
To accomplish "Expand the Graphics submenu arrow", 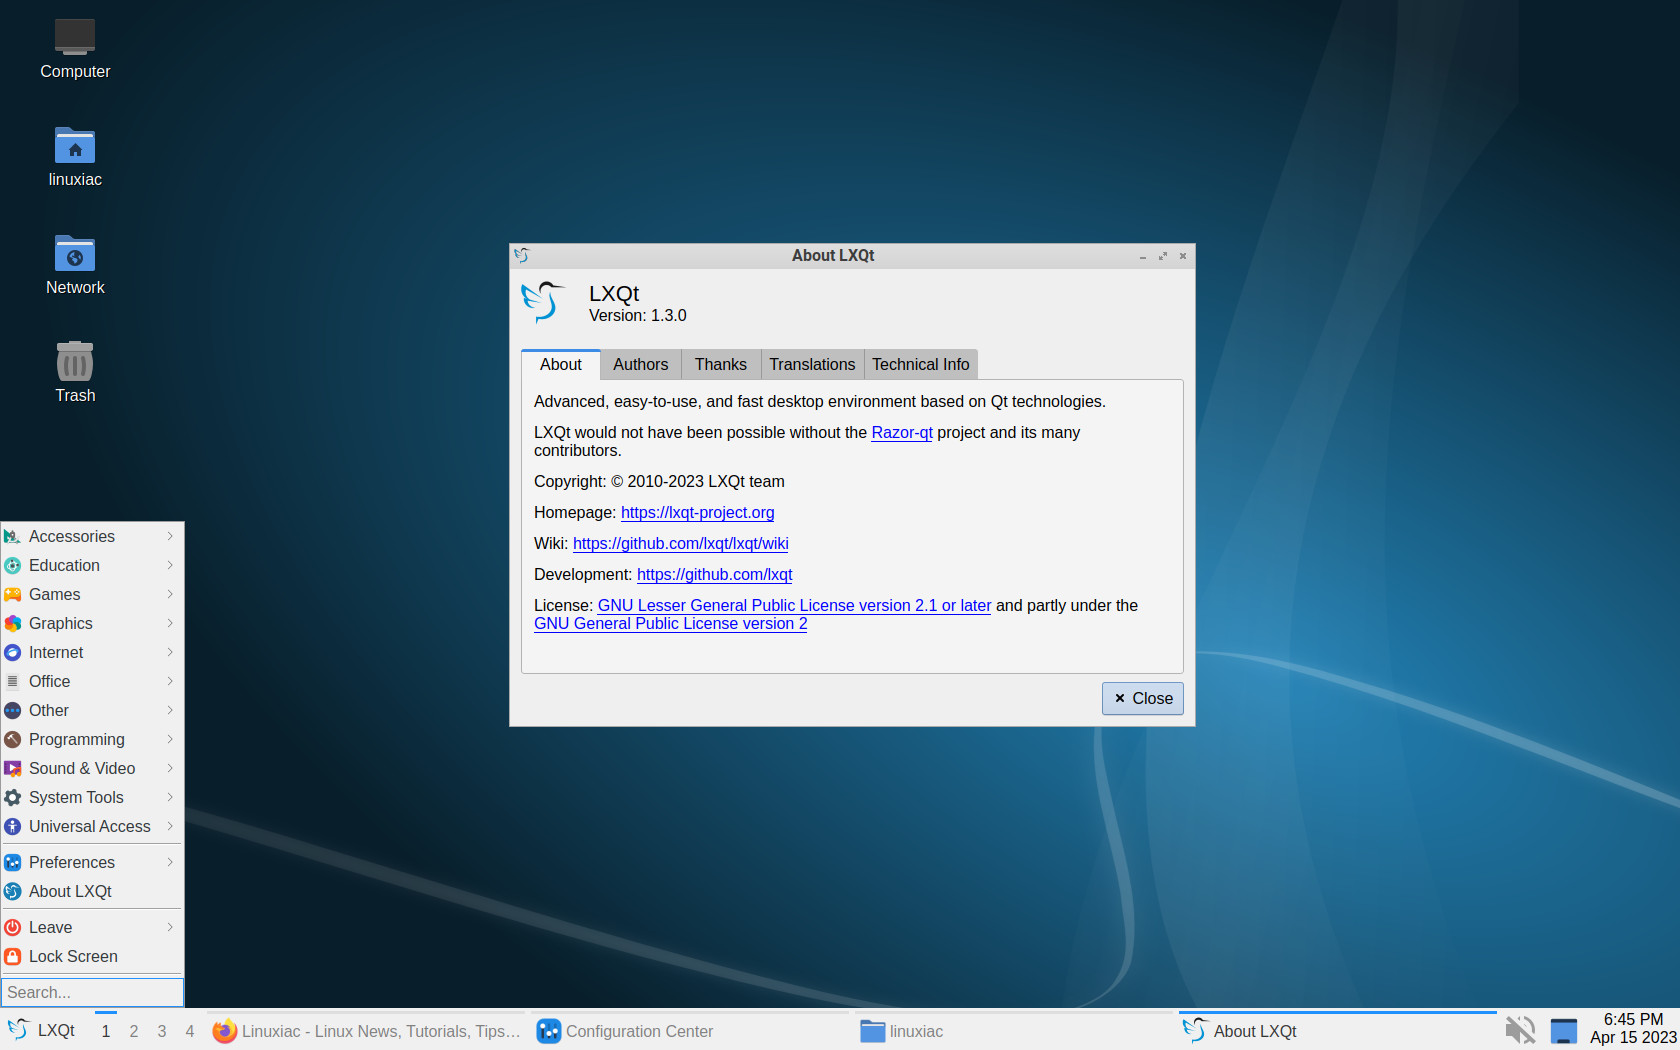I will 170,624.
